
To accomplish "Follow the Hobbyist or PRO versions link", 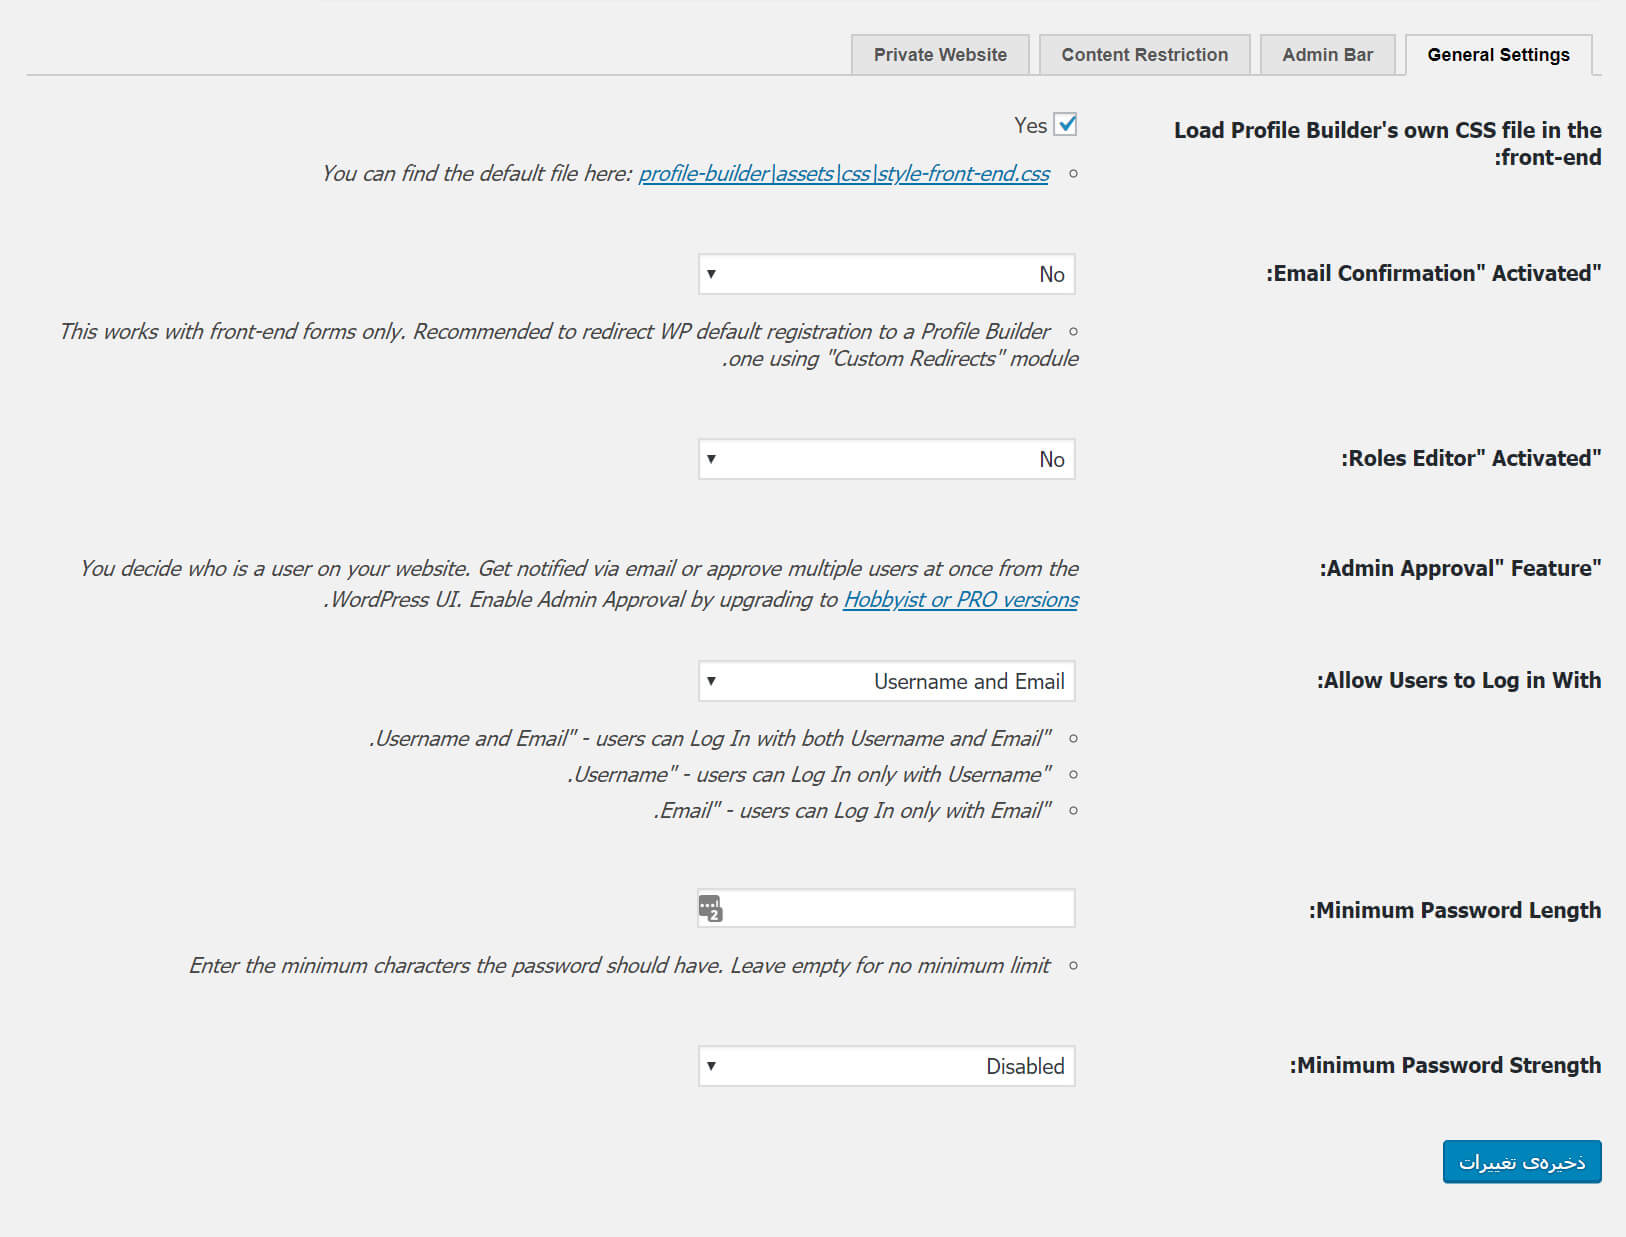I will coord(961,599).
